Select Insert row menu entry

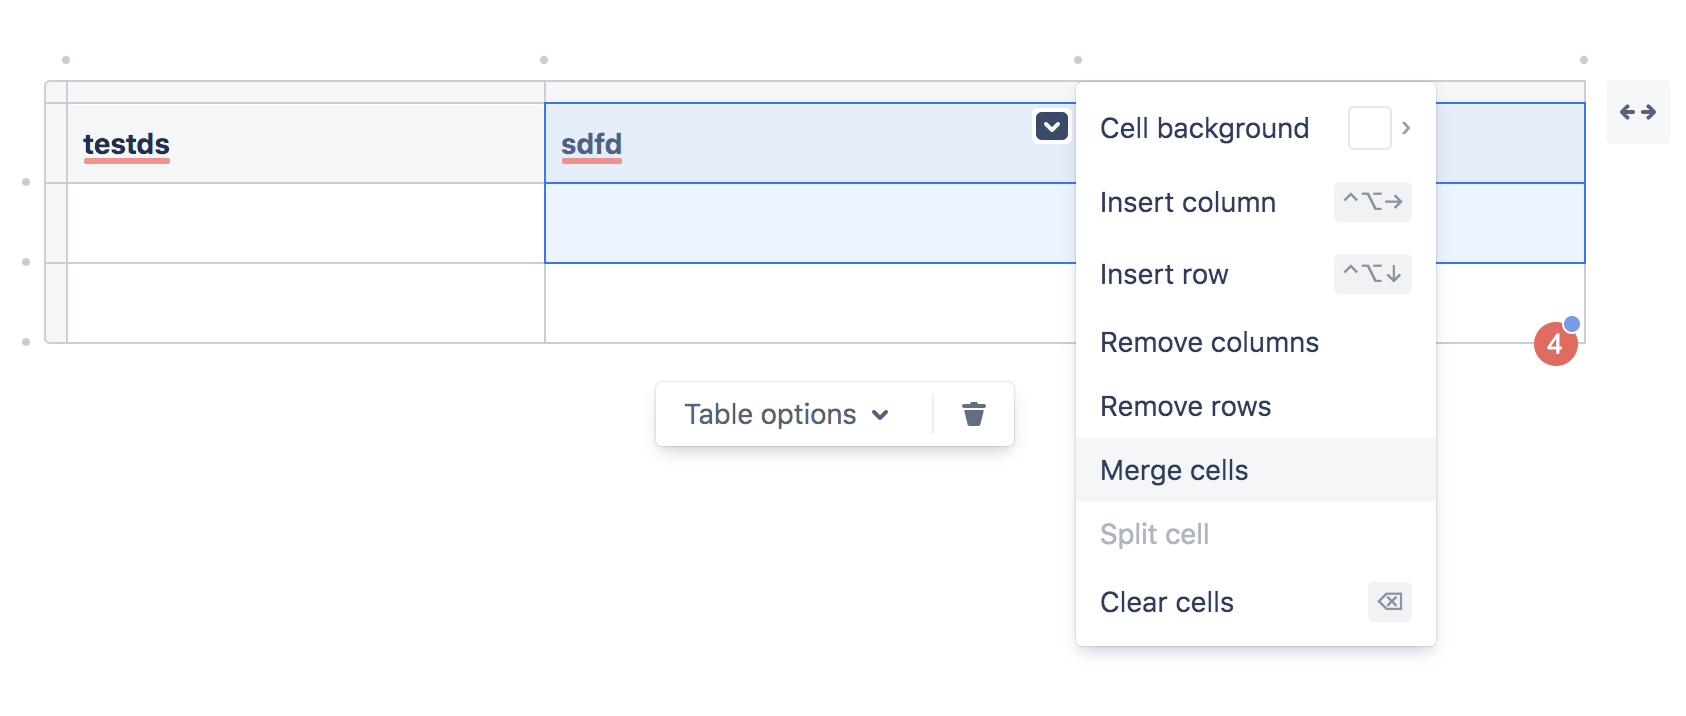pos(1163,274)
